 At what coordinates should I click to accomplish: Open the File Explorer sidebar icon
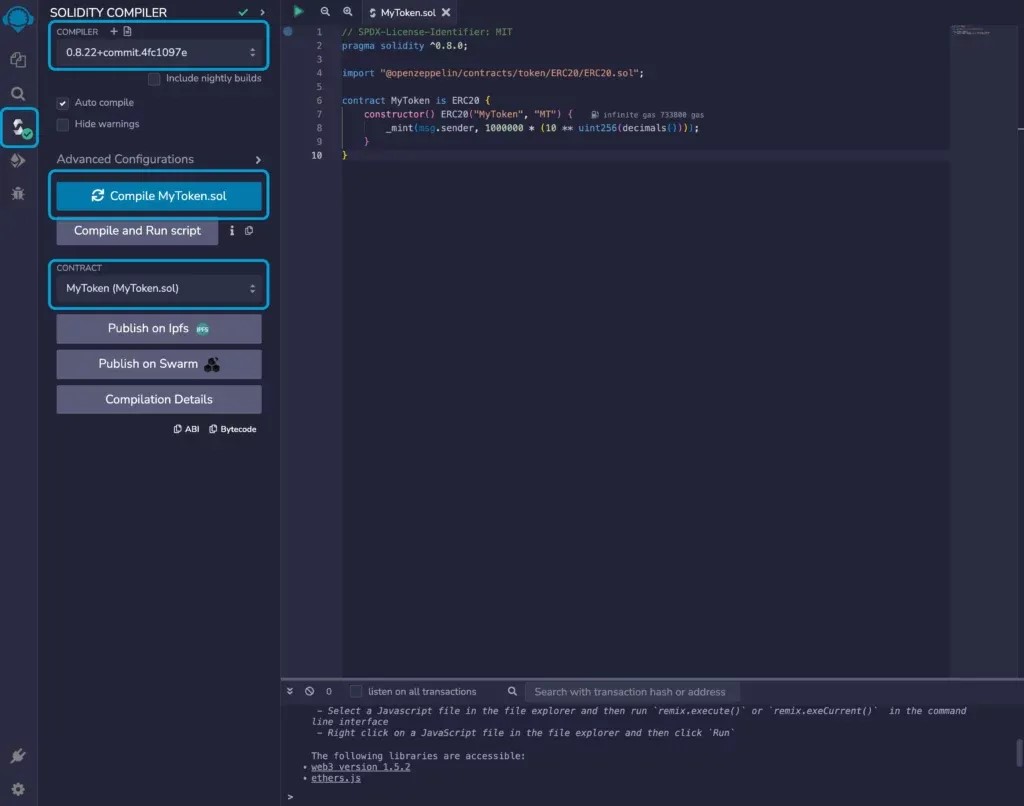[x=18, y=60]
